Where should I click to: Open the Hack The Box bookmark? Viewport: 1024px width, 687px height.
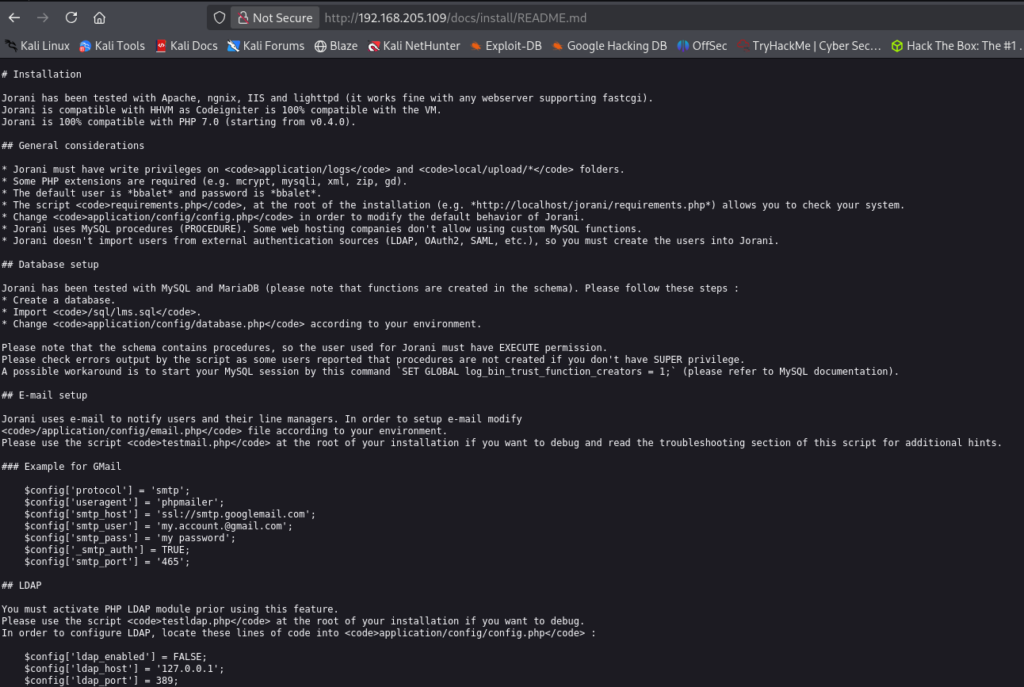point(955,46)
